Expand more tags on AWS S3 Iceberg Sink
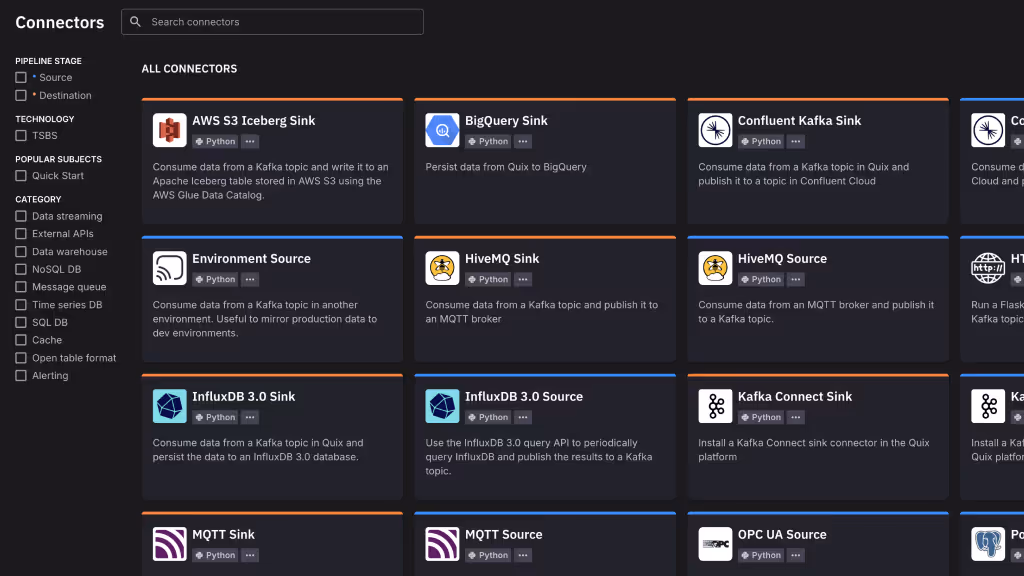Screen dimensions: 1024x576 250,141
